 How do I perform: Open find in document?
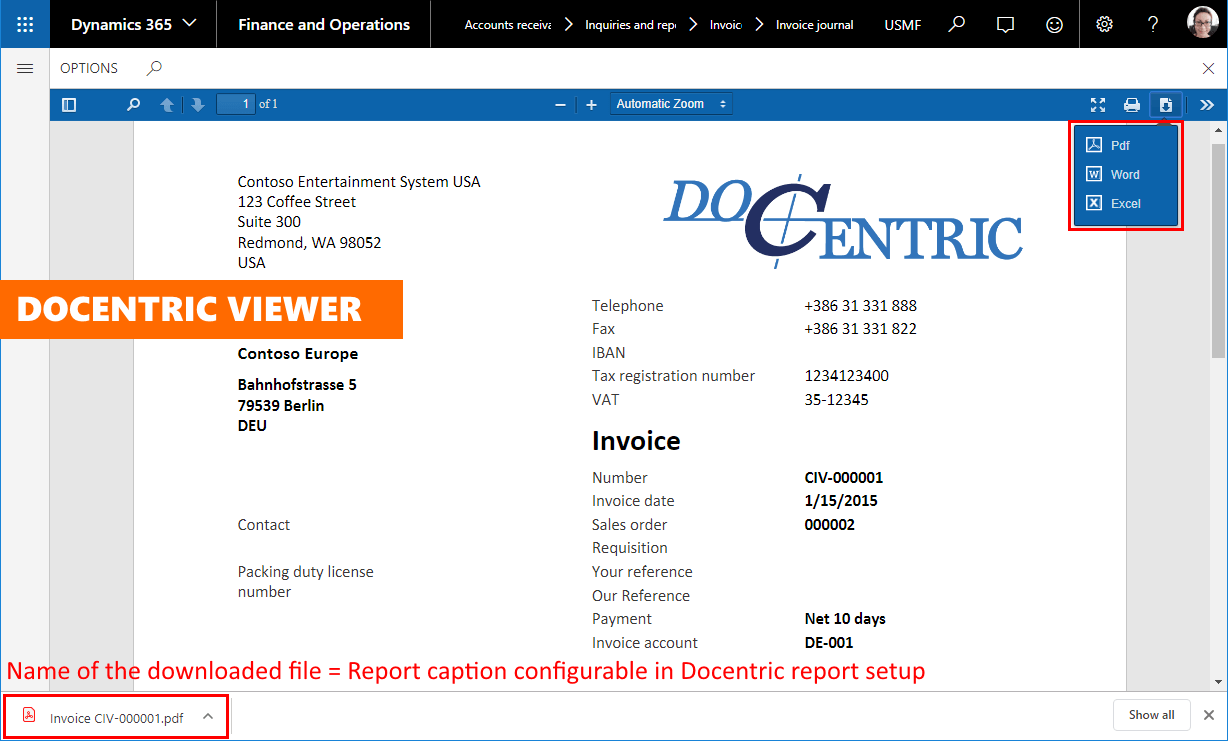point(133,104)
